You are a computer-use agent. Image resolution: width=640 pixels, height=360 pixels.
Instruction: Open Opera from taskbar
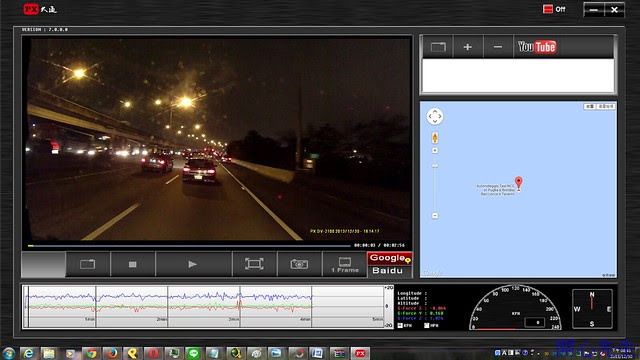153,353
